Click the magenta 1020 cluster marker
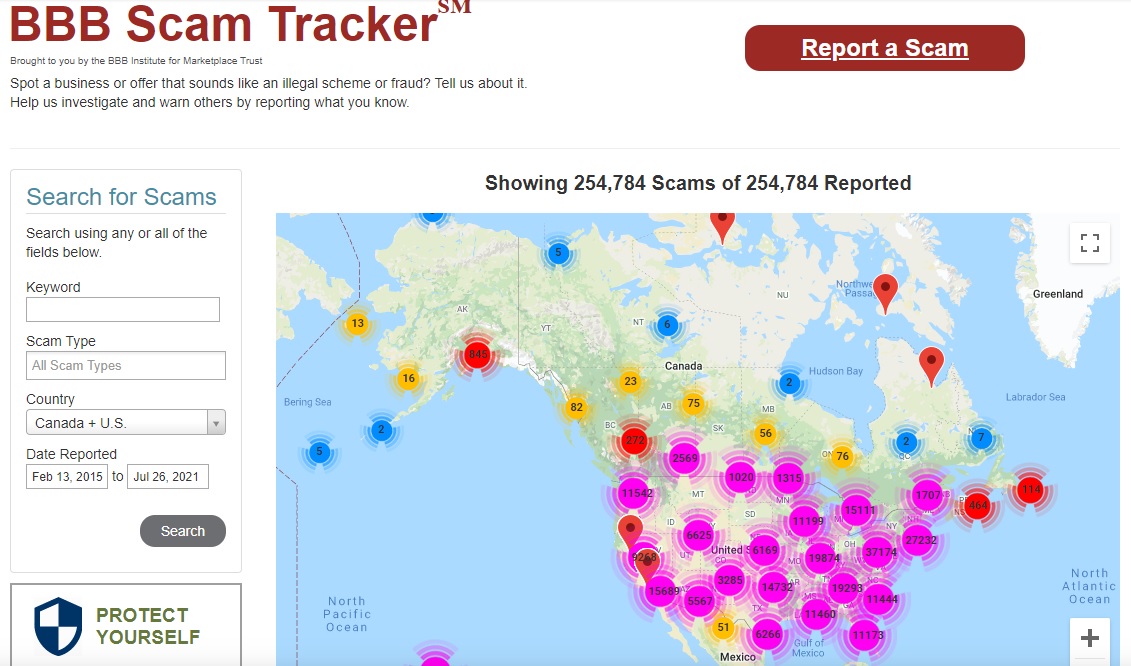The width and height of the screenshot is (1131, 666). [x=741, y=477]
